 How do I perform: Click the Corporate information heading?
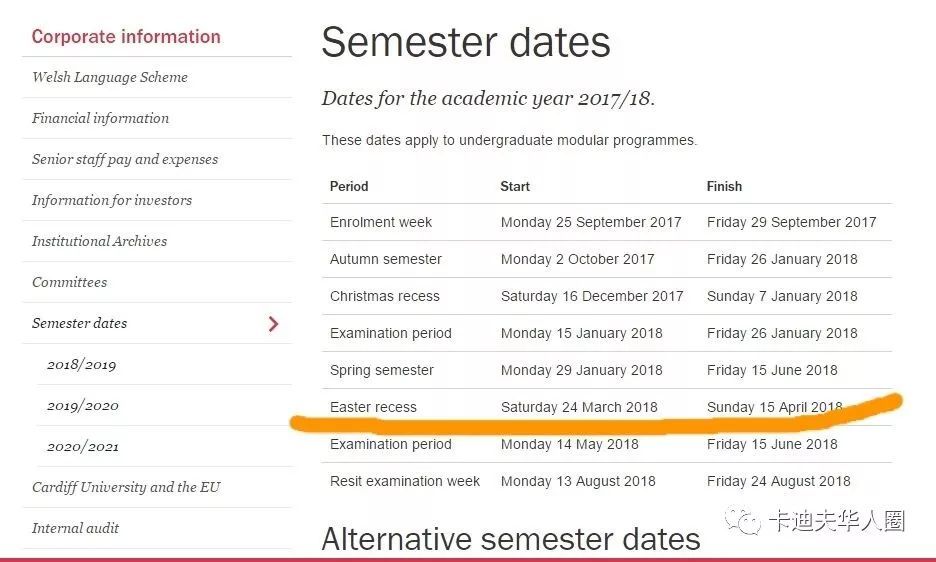126,36
